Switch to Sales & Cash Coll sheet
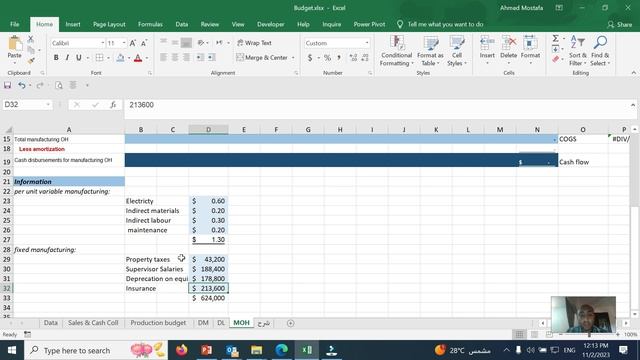Viewport: 640px width, 360px height. [x=93, y=323]
